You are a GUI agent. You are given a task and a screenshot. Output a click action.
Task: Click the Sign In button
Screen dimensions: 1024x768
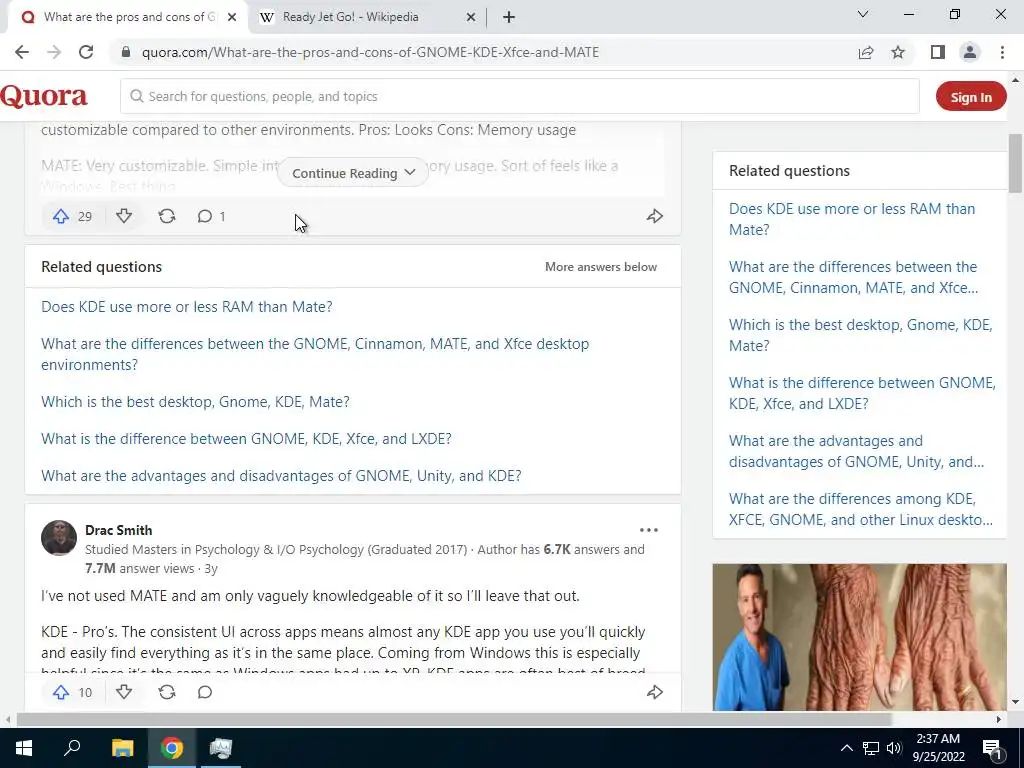point(971,97)
